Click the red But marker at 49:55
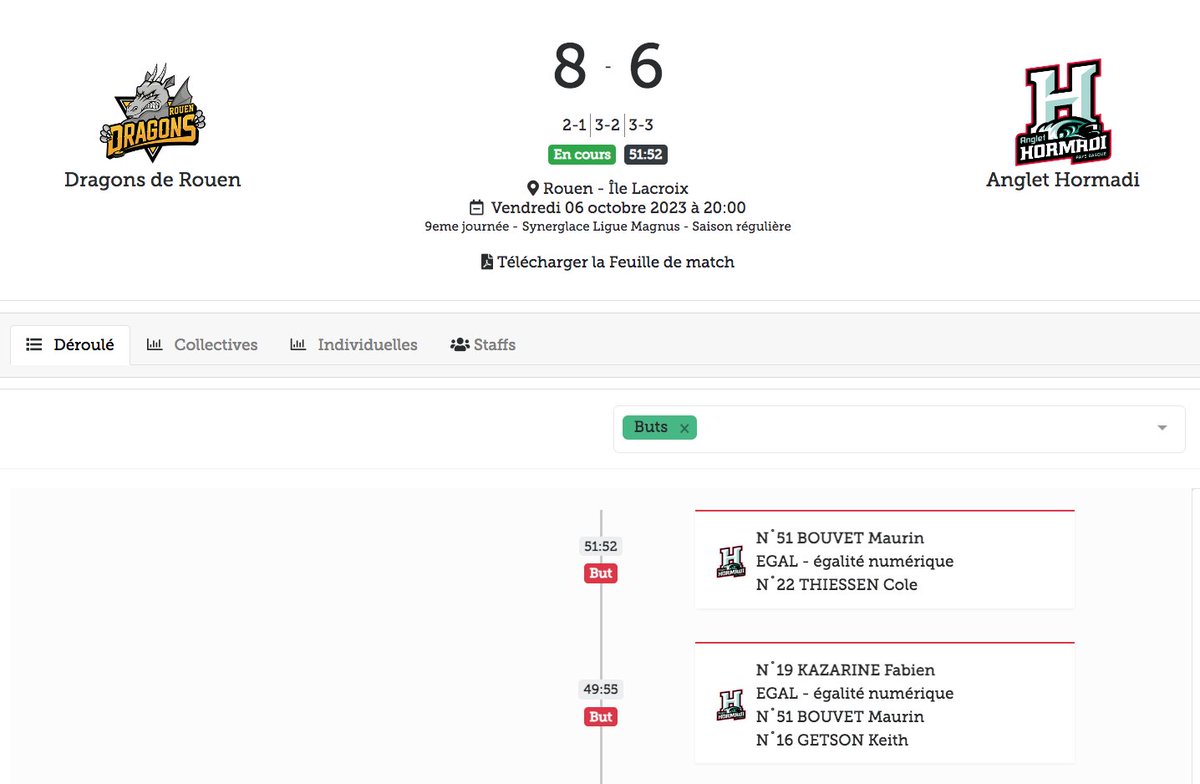Image resolution: width=1200 pixels, height=784 pixels. (x=601, y=717)
